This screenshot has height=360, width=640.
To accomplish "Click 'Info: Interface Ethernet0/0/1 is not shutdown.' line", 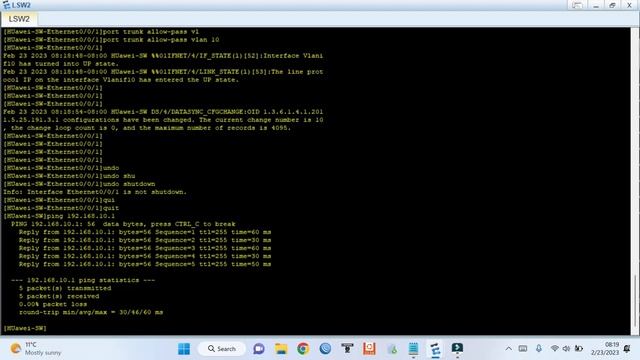I will (95, 192).
